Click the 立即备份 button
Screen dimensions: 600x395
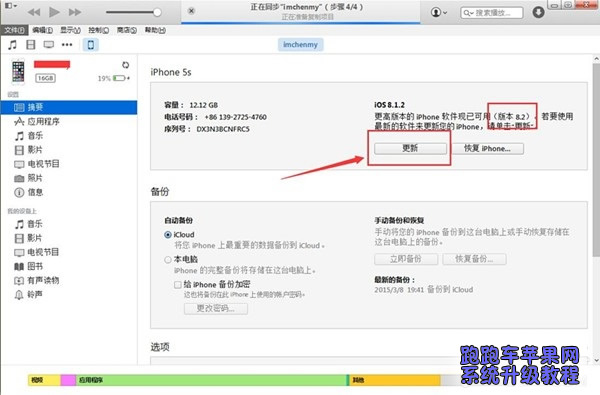coord(406,259)
